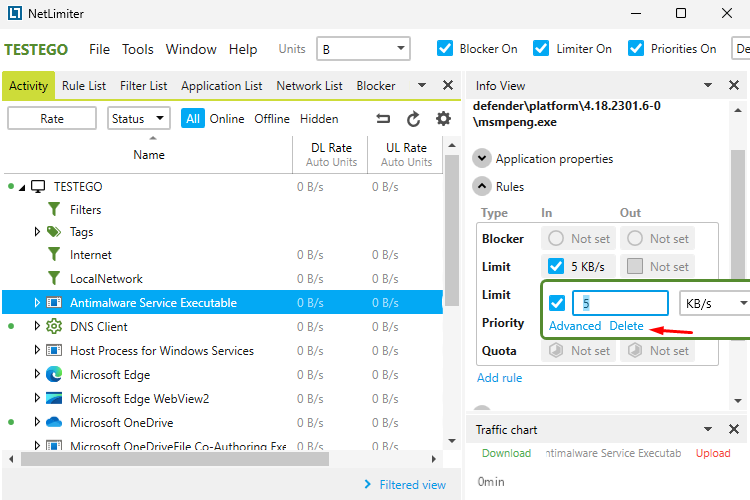
Task: Show Offline items filter
Action: coord(272,119)
